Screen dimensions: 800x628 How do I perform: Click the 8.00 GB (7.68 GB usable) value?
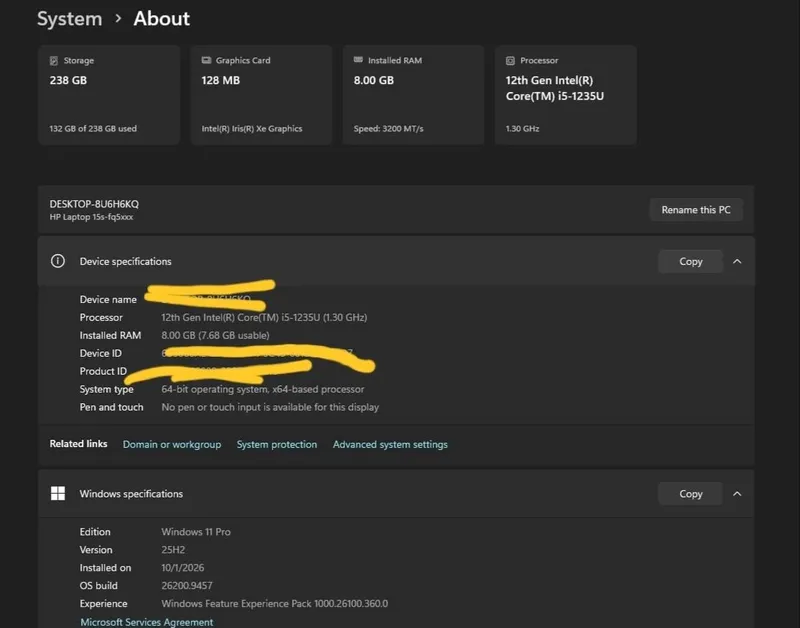click(215, 335)
